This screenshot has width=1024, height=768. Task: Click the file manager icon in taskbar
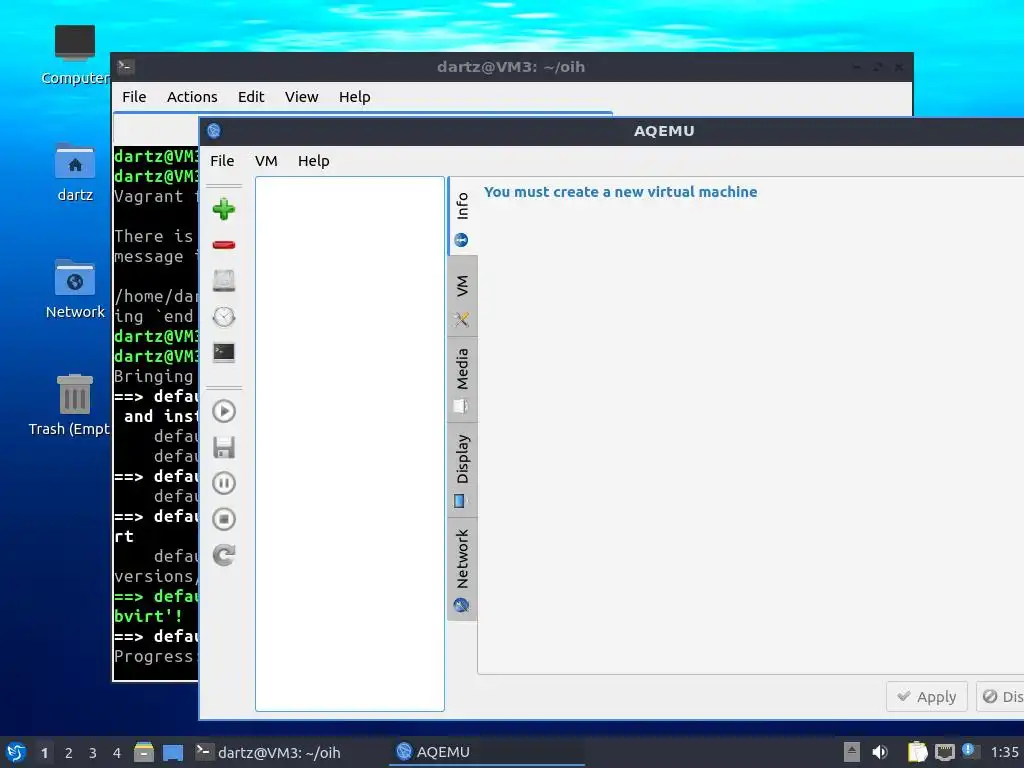pyautogui.click(x=144, y=752)
